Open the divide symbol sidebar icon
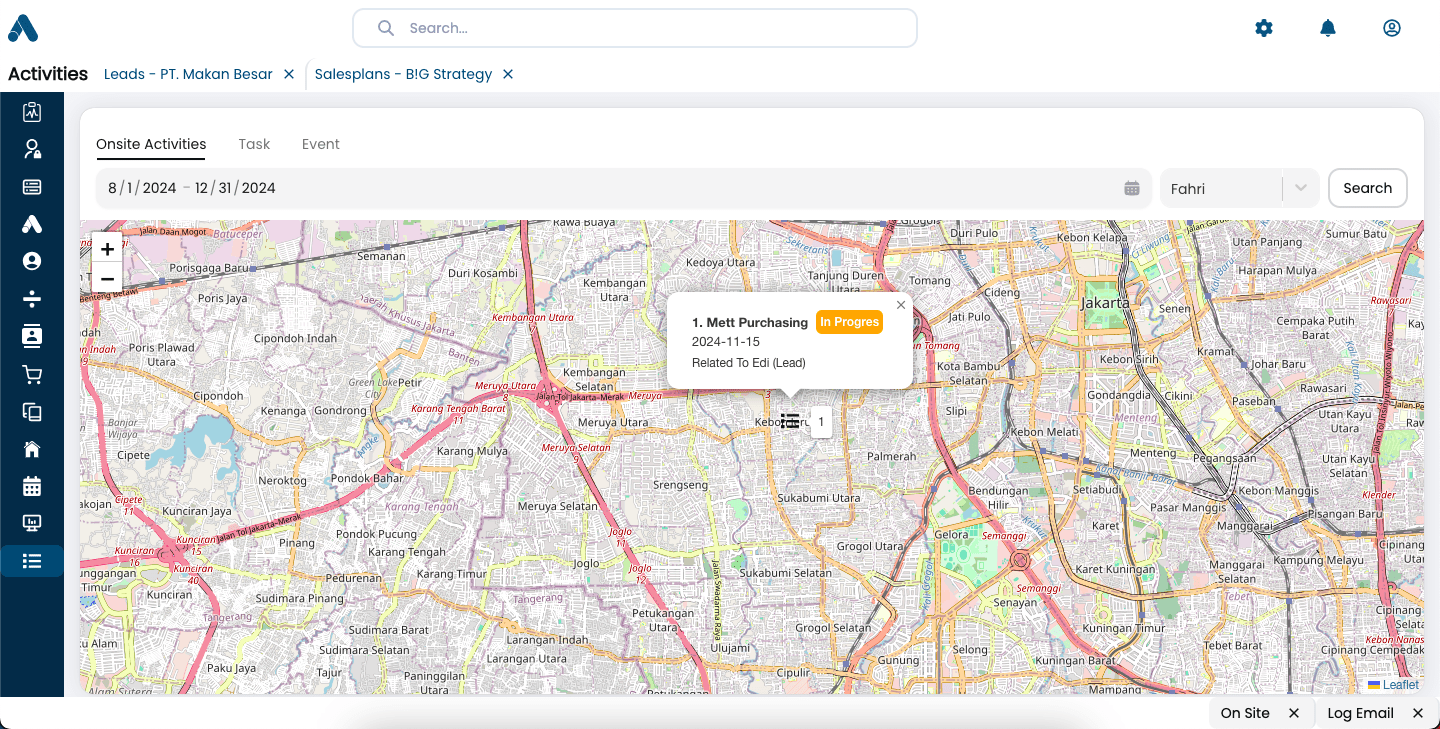 (32, 299)
